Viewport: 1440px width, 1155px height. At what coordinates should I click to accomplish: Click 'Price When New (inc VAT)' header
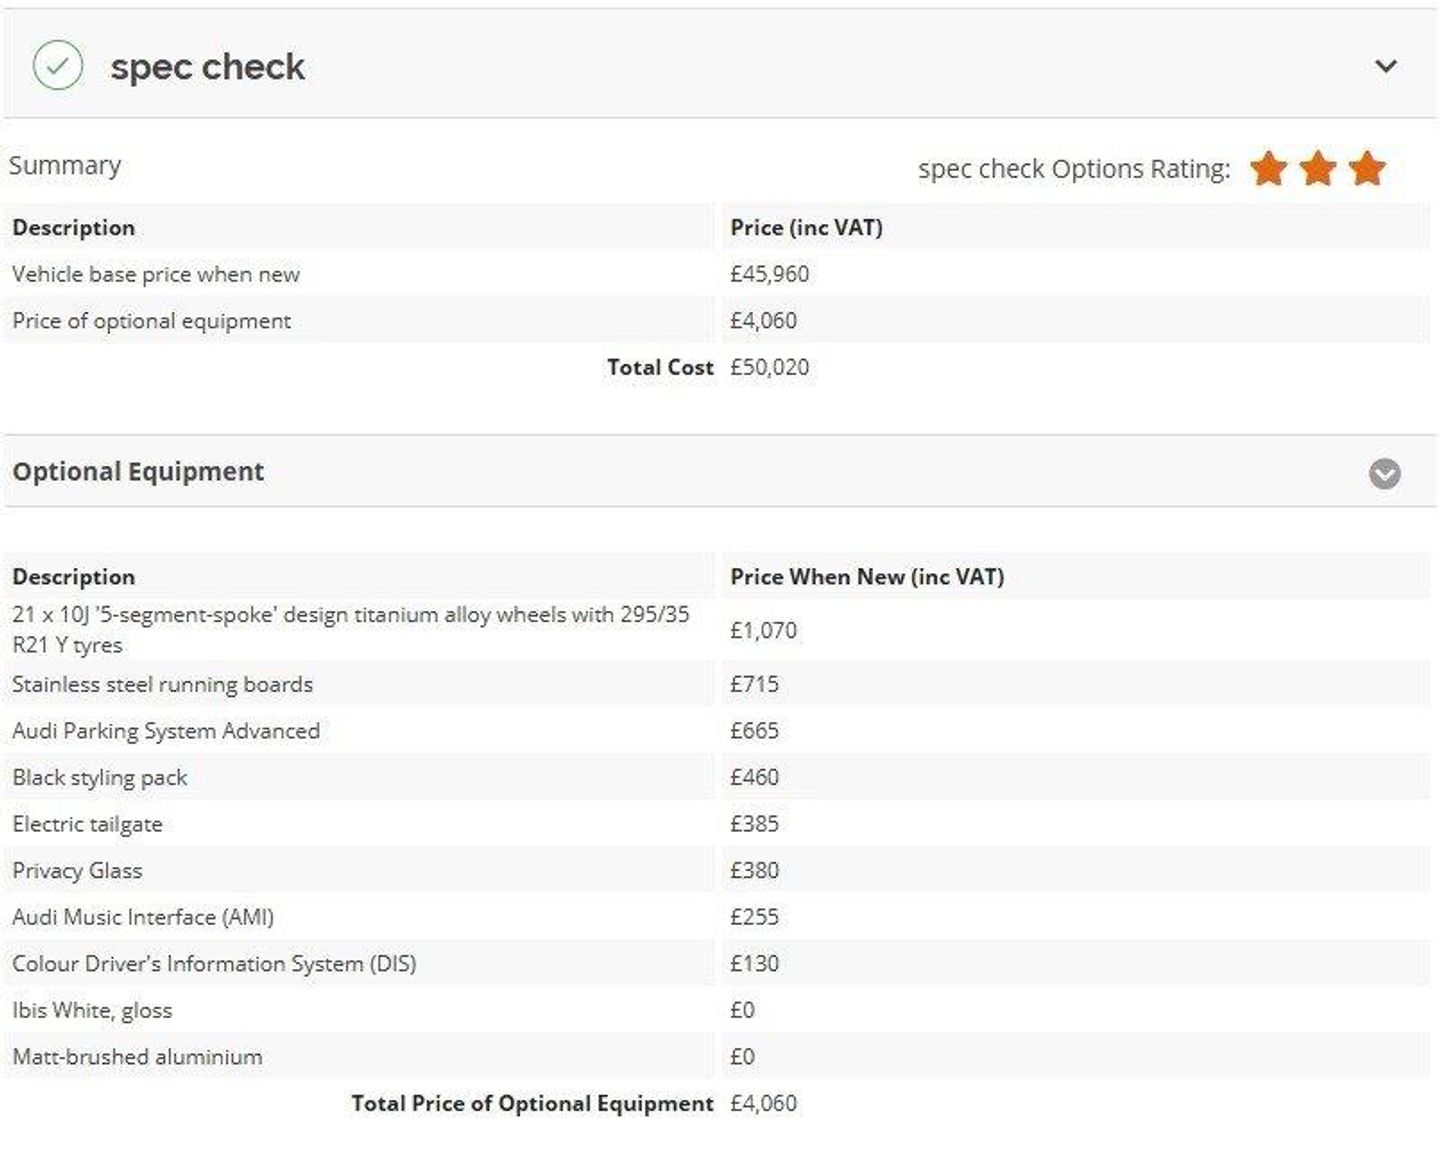click(x=867, y=577)
